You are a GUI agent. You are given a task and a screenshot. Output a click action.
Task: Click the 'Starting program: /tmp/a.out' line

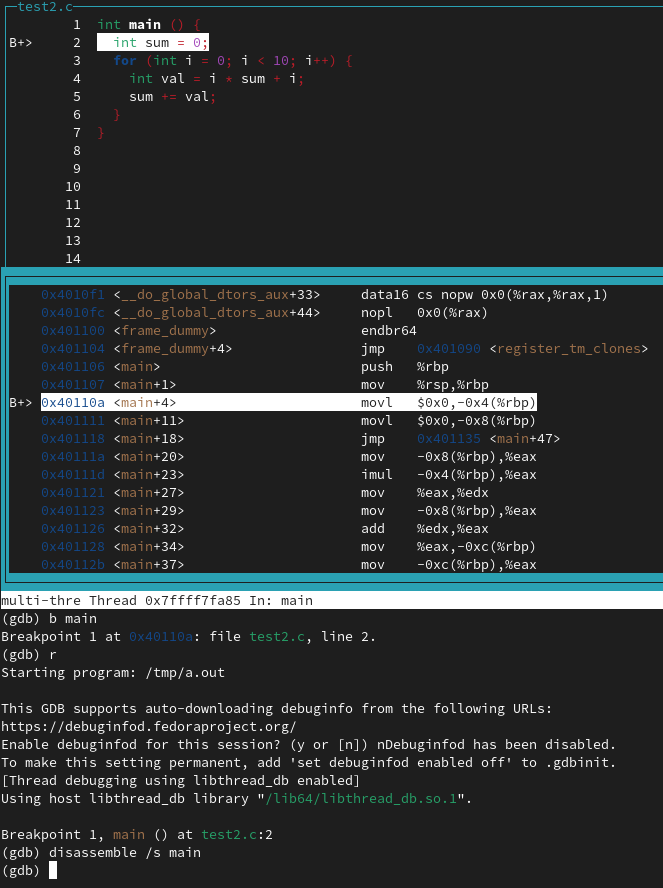click(113, 673)
